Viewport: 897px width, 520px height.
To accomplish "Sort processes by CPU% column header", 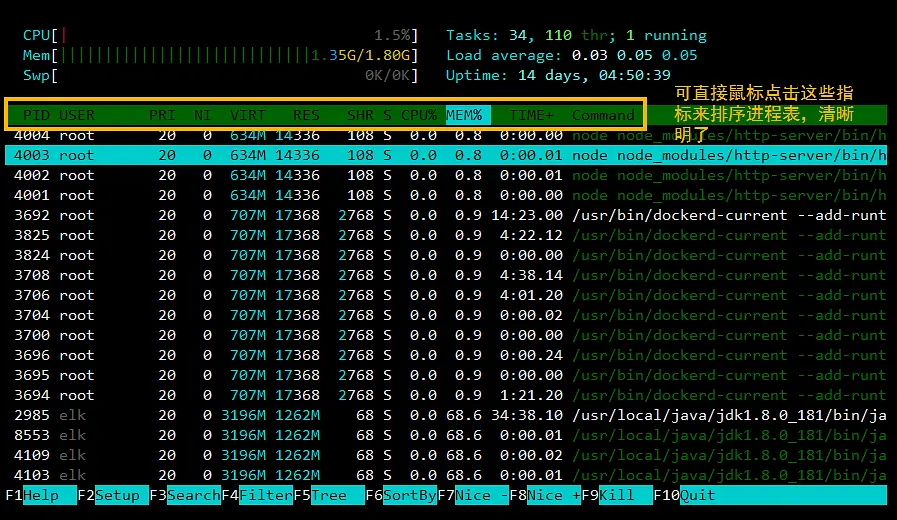I will click(419, 115).
